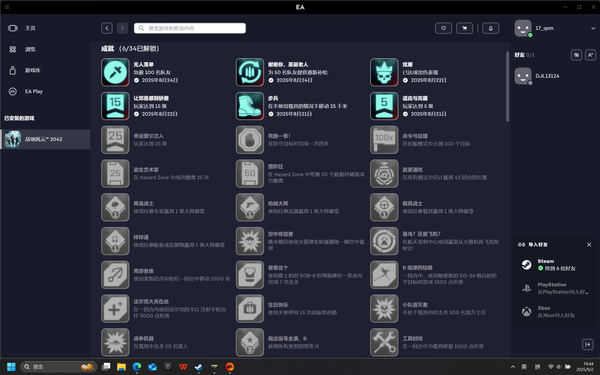Click the icon left of add friend

576,55
